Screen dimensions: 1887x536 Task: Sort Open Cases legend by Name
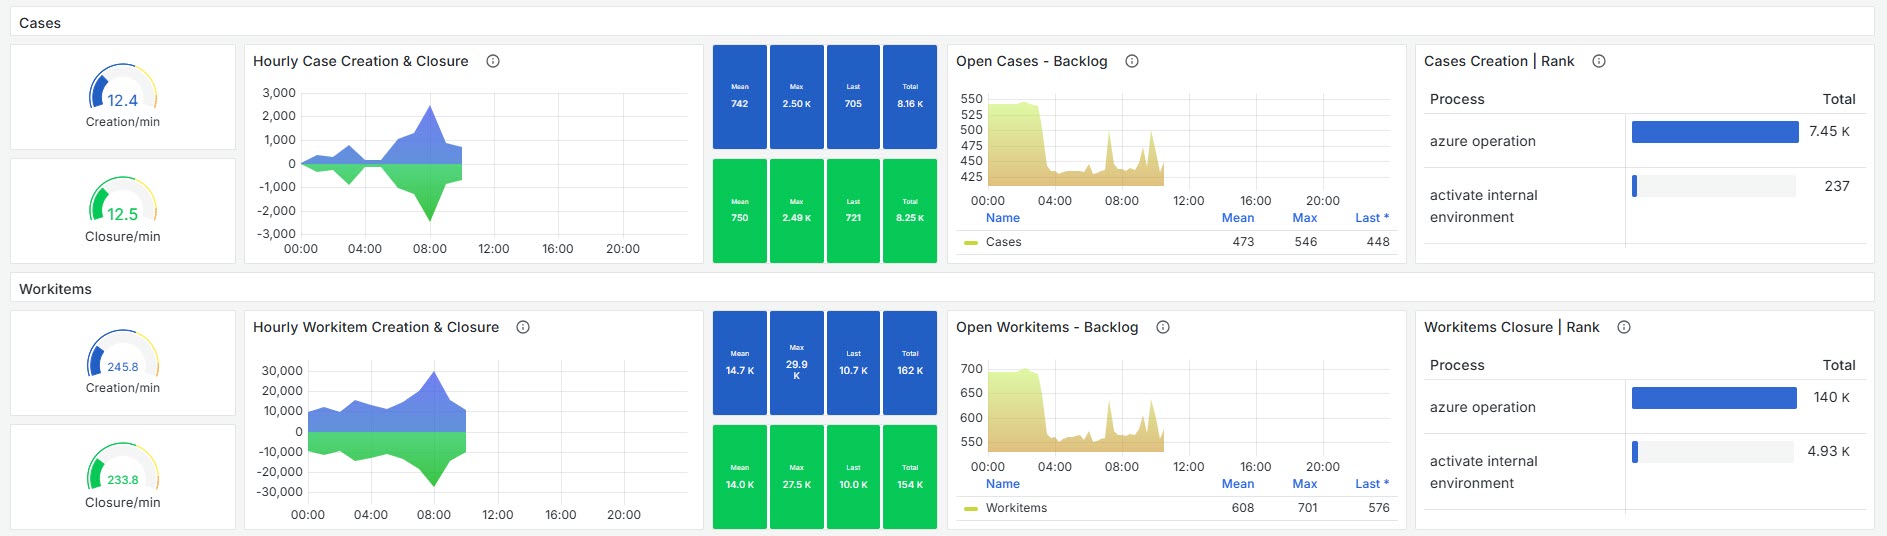point(1002,218)
